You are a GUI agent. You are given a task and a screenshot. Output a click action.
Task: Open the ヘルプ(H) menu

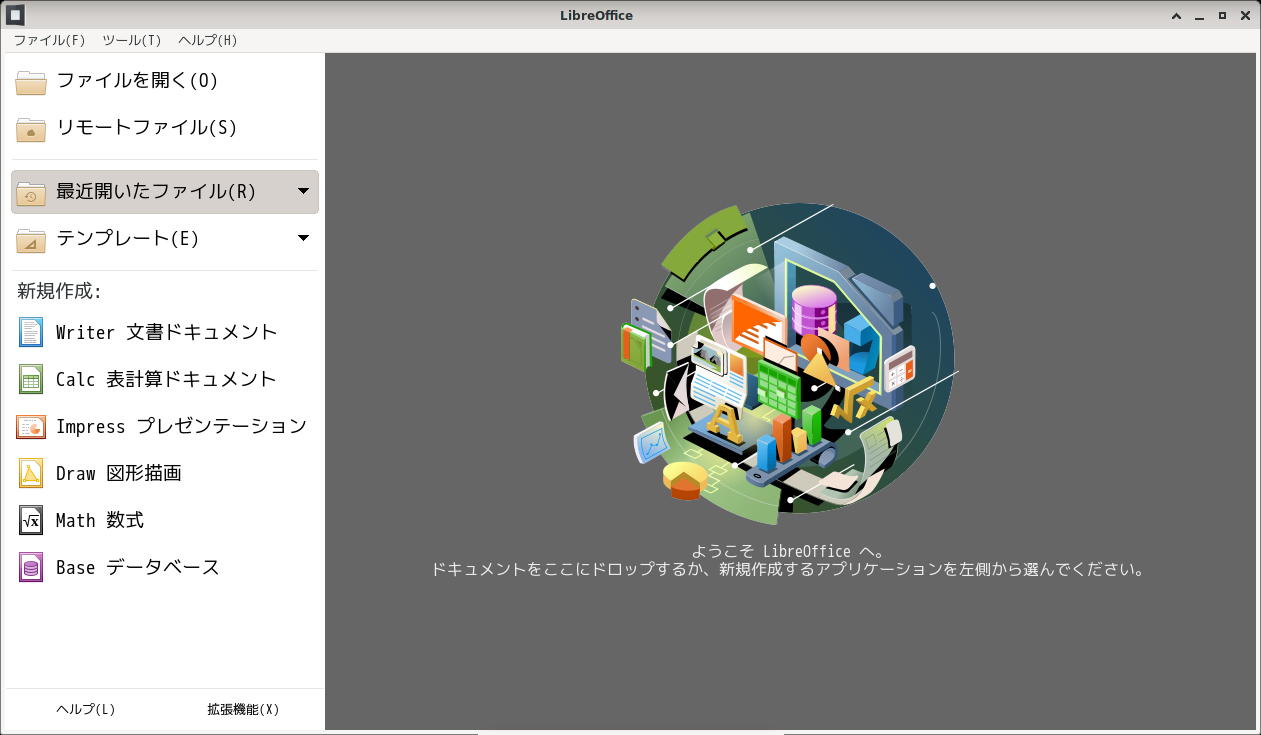[x=208, y=40]
